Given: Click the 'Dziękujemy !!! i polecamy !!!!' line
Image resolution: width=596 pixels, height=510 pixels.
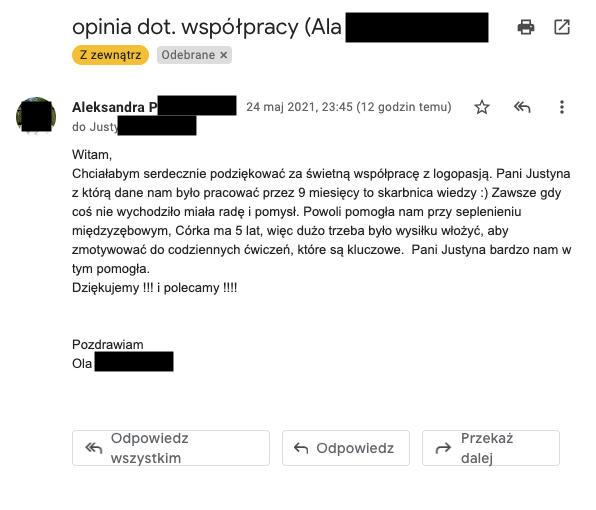Looking at the screenshot, I should coord(154,288).
